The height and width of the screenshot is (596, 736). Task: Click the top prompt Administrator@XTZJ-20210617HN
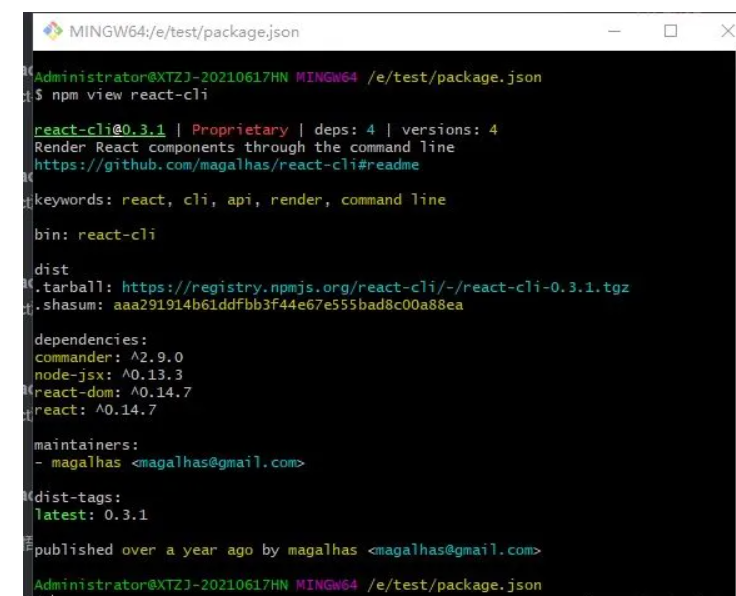pos(161,77)
